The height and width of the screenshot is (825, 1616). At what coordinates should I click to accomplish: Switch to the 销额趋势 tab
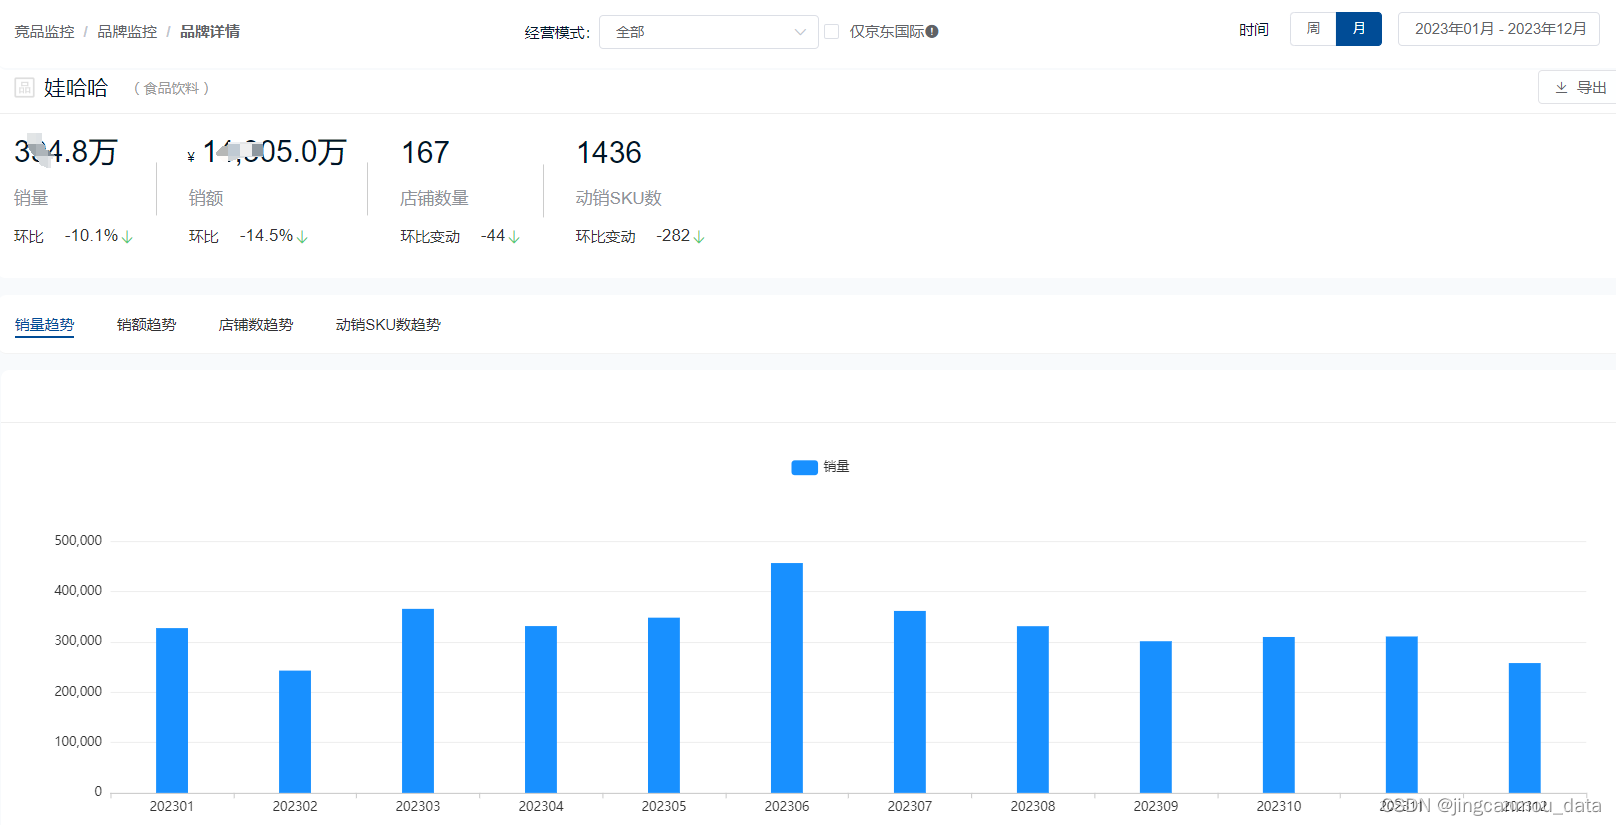coord(147,325)
